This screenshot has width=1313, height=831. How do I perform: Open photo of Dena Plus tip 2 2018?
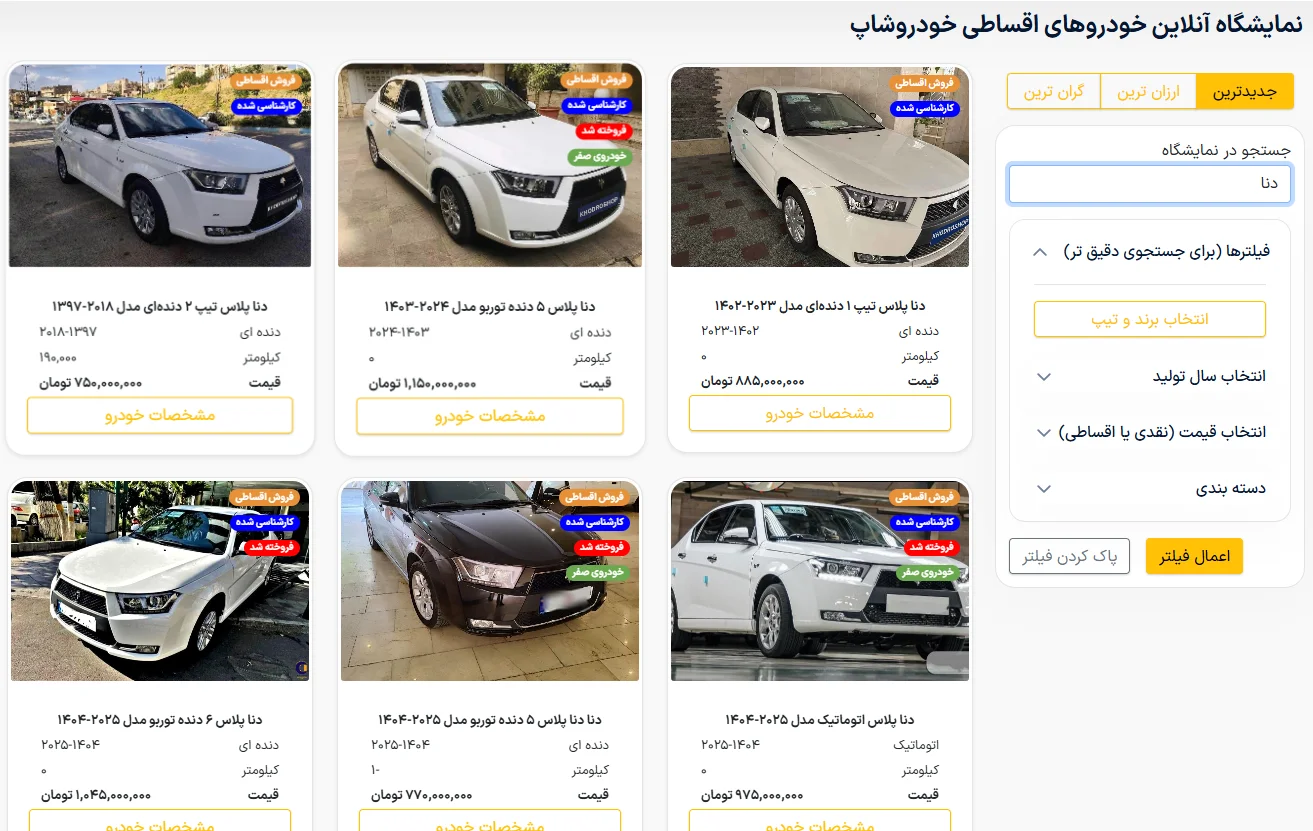160,166
